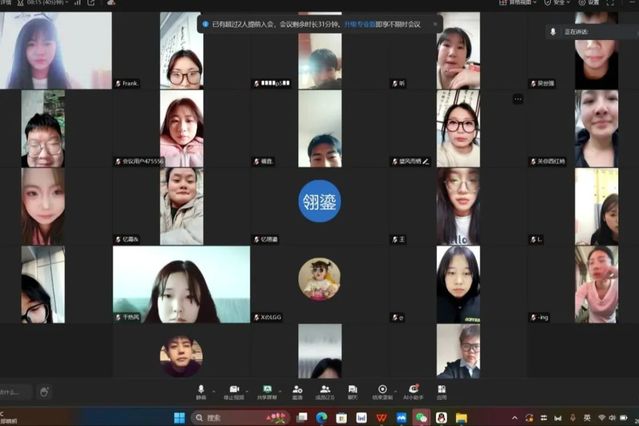This screenshot has height=426, width=639.
Task: Click the upgrade link in notification banner
Action: coord(360,24)
